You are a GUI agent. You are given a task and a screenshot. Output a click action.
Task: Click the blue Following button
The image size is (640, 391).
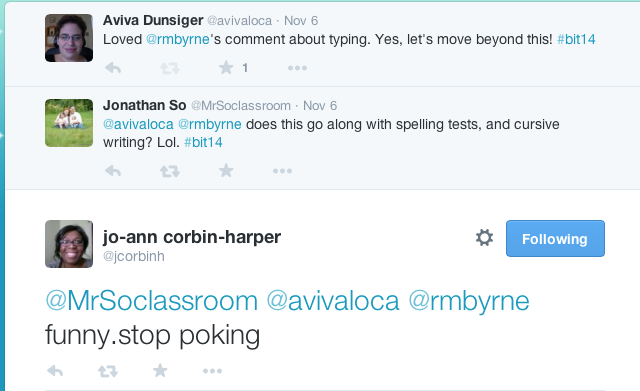coord(555,239)
